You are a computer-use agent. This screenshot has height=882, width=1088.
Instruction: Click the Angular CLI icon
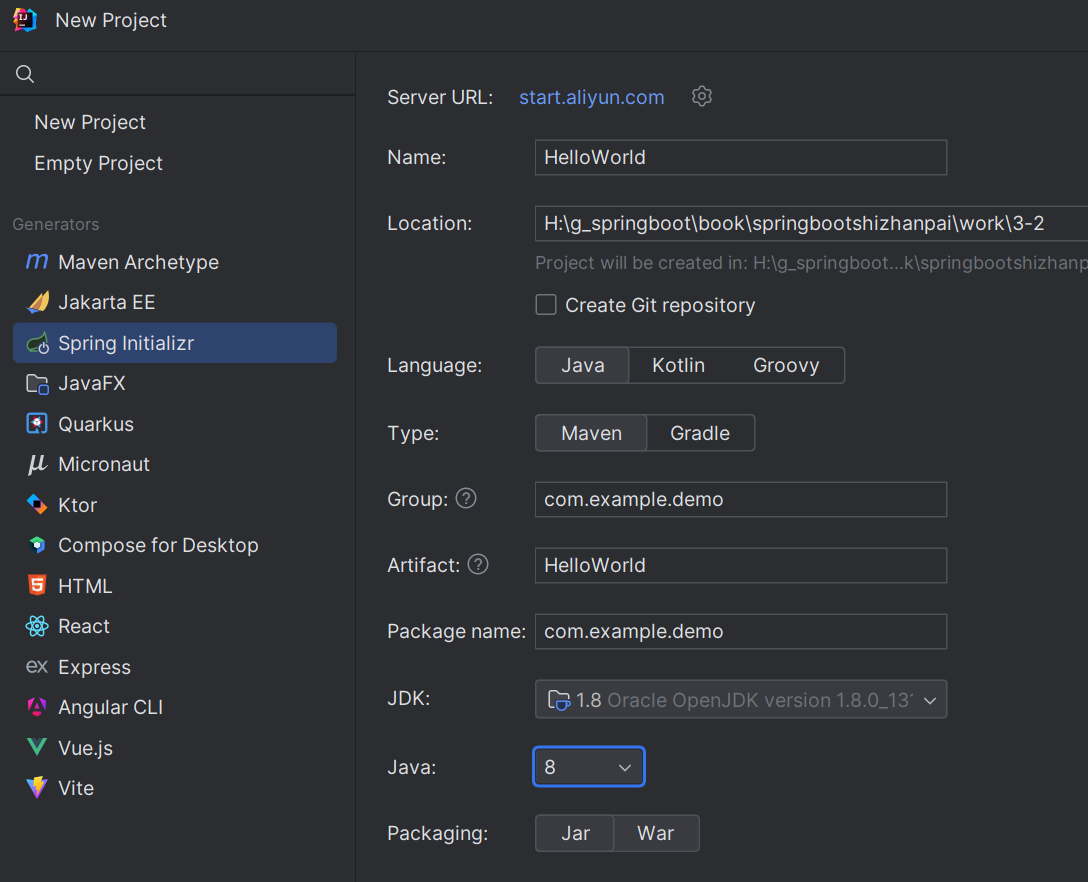point(37,706)
